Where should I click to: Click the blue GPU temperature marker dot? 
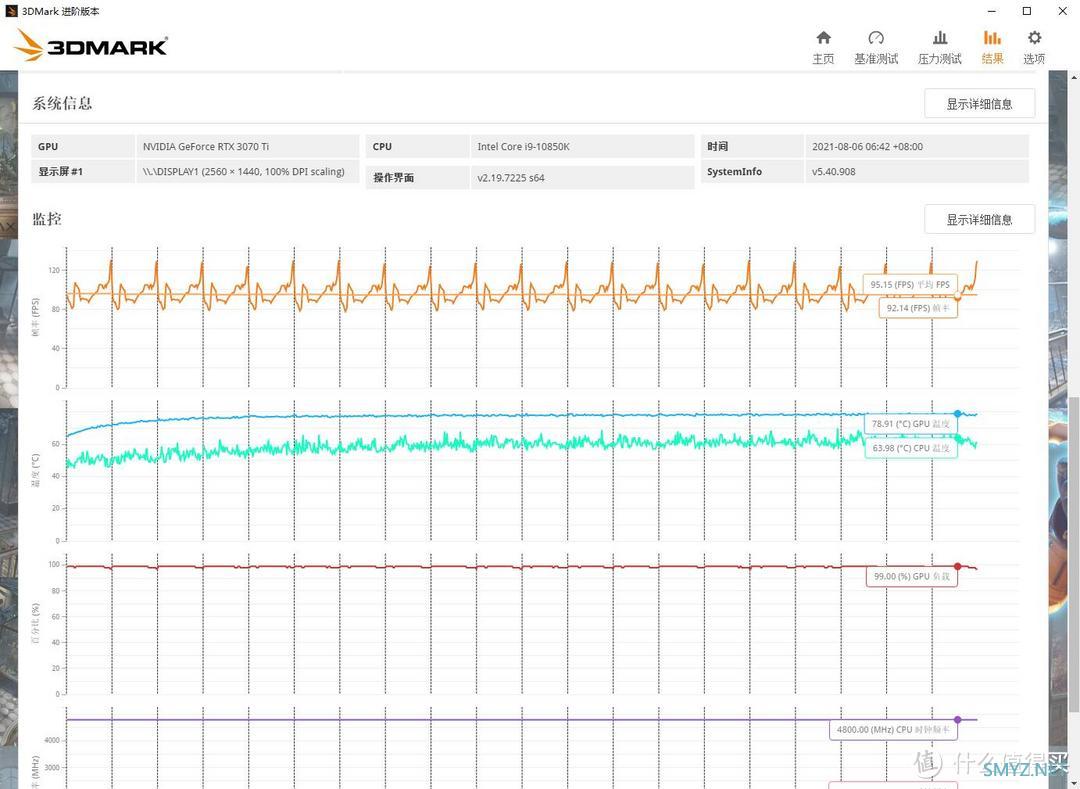[x=957, y=414]
